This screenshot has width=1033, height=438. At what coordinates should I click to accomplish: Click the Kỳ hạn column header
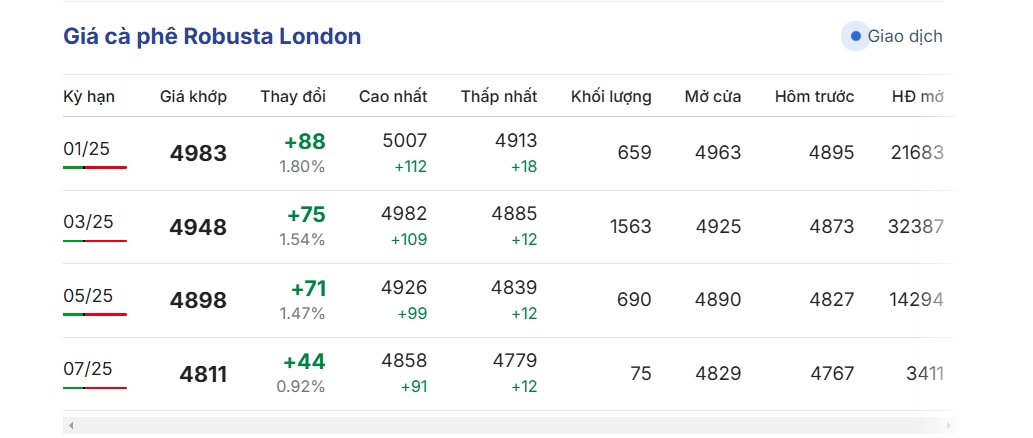89,97
